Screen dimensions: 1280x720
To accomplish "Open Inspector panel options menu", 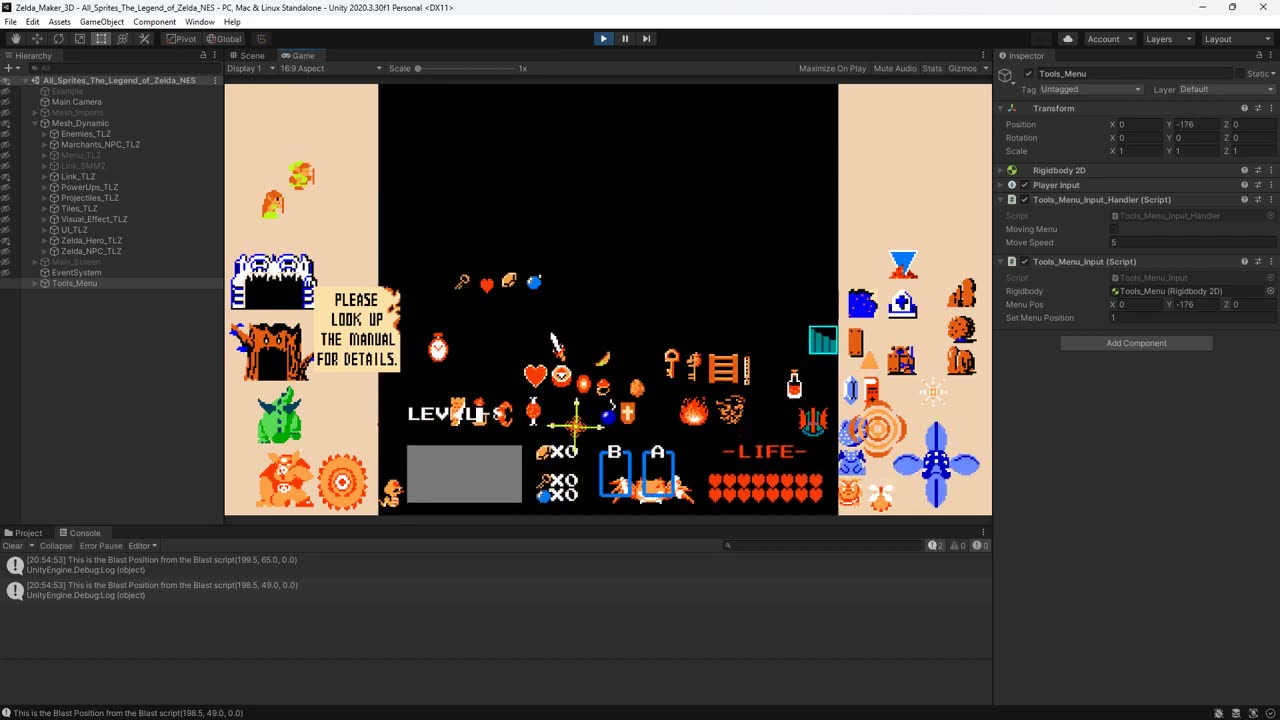I will coord(1271,55).
